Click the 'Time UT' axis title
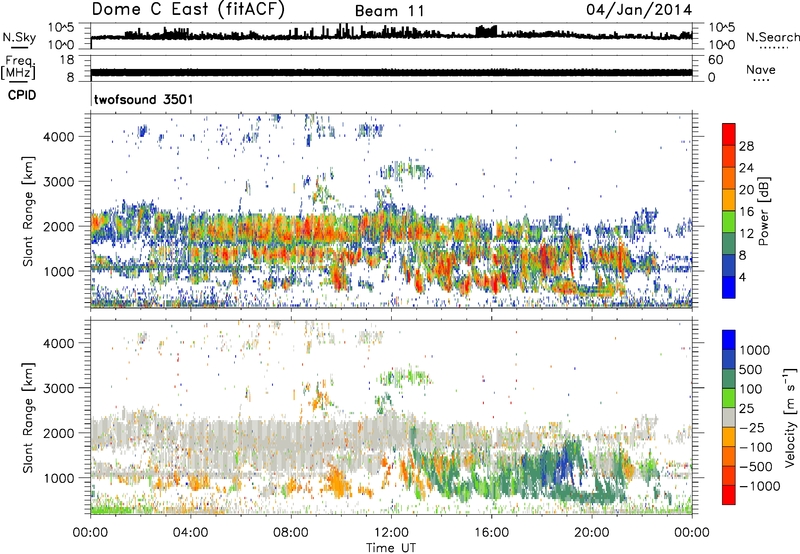This screenshot has width=800, height=554. pos(391,547)
